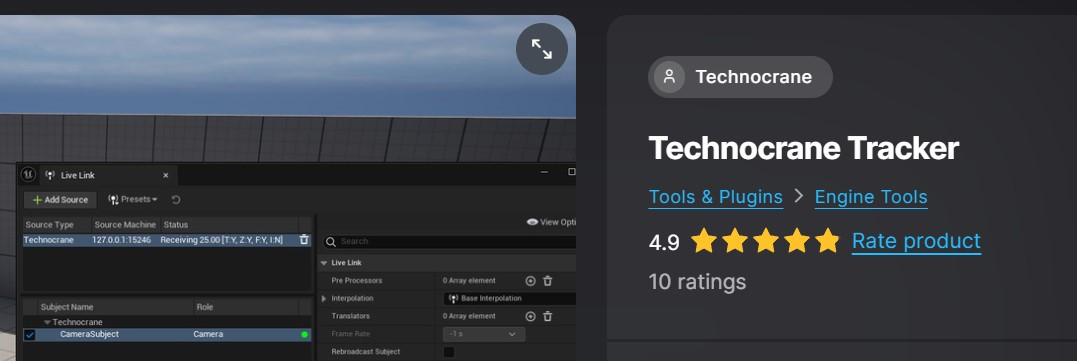Toggle the Rebroadcast Subject checkbox
This screenshot has width=1077, height=361.
pos(449,352)
